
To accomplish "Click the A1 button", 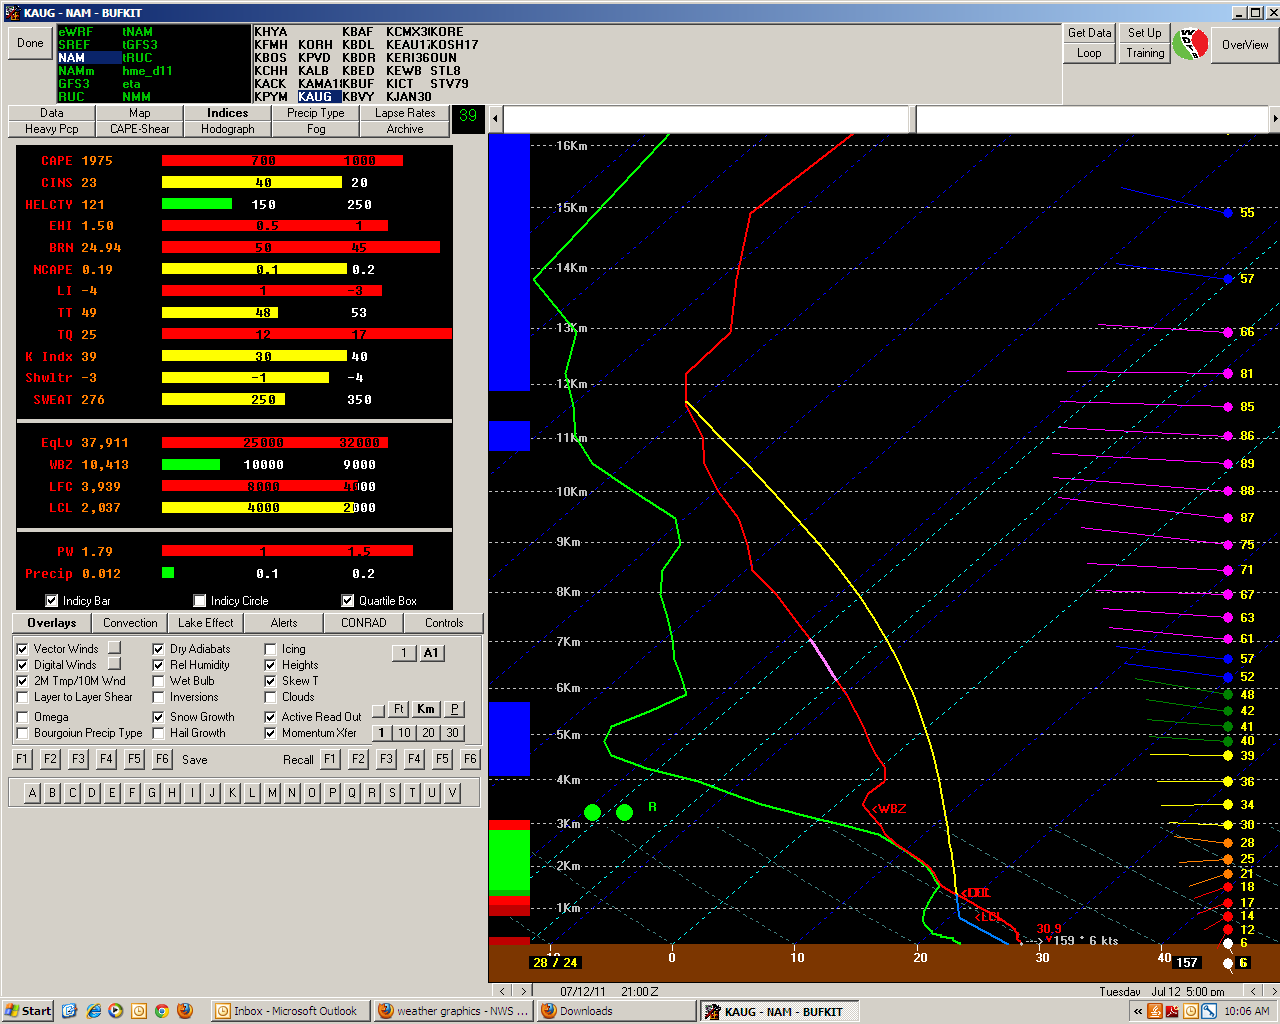I will click(431, 653).
